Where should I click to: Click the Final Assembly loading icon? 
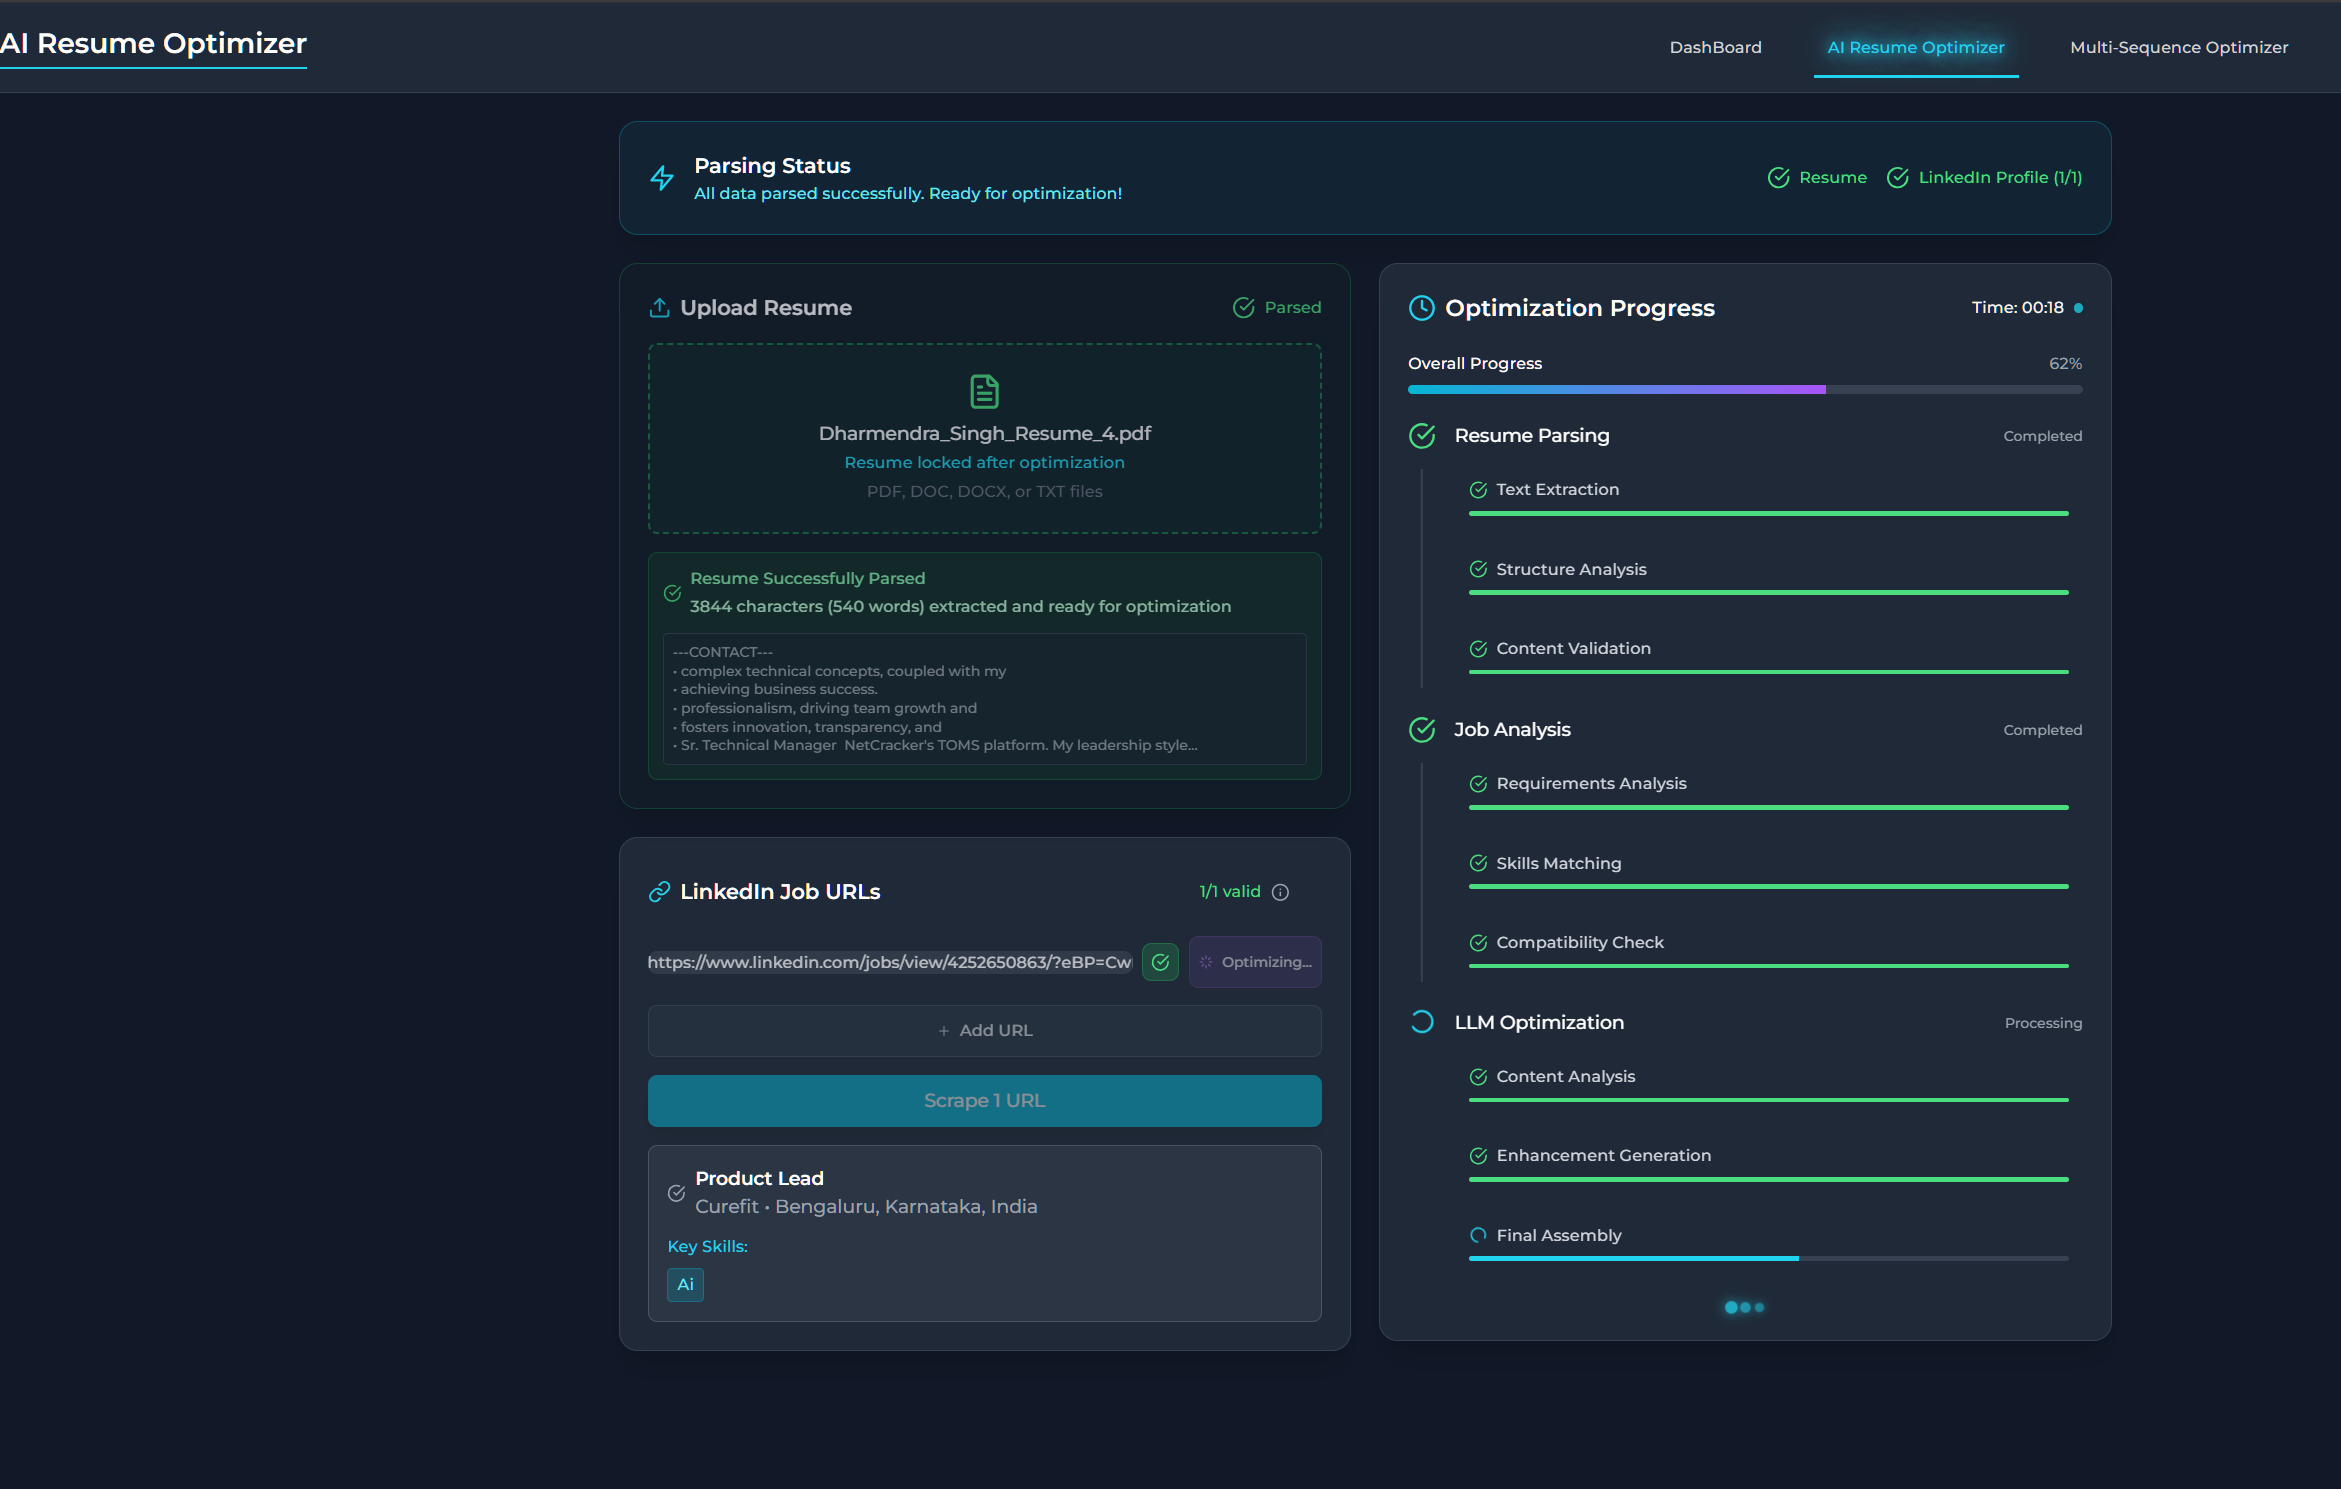point(1478,1236)
